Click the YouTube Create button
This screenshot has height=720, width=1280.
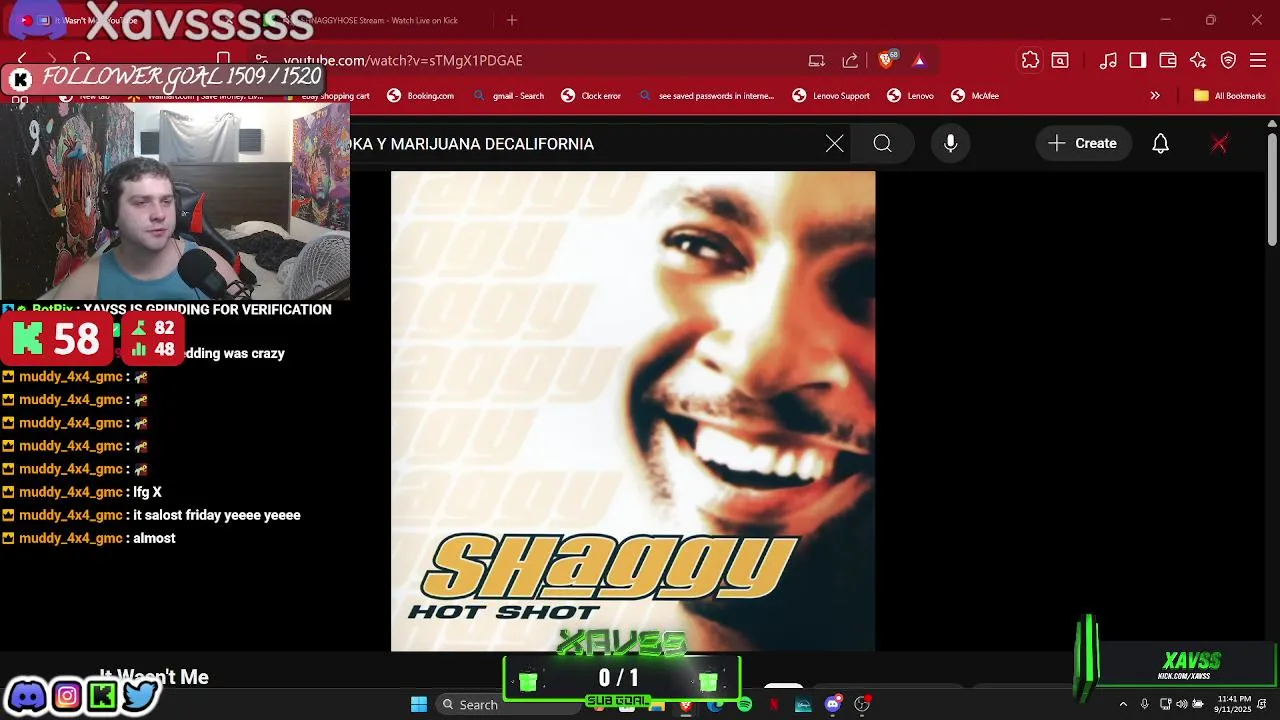pos(1083,144)
